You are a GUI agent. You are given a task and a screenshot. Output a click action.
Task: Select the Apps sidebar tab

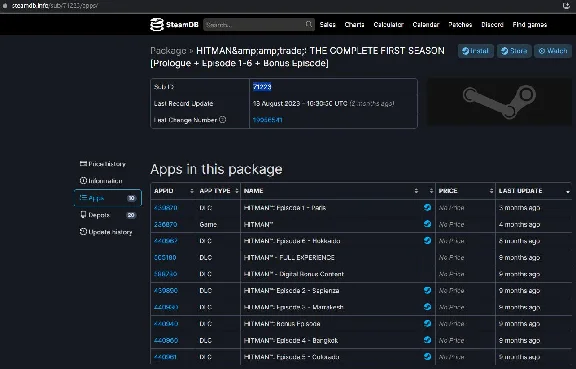pyautogui.click(x=108, y=198)
